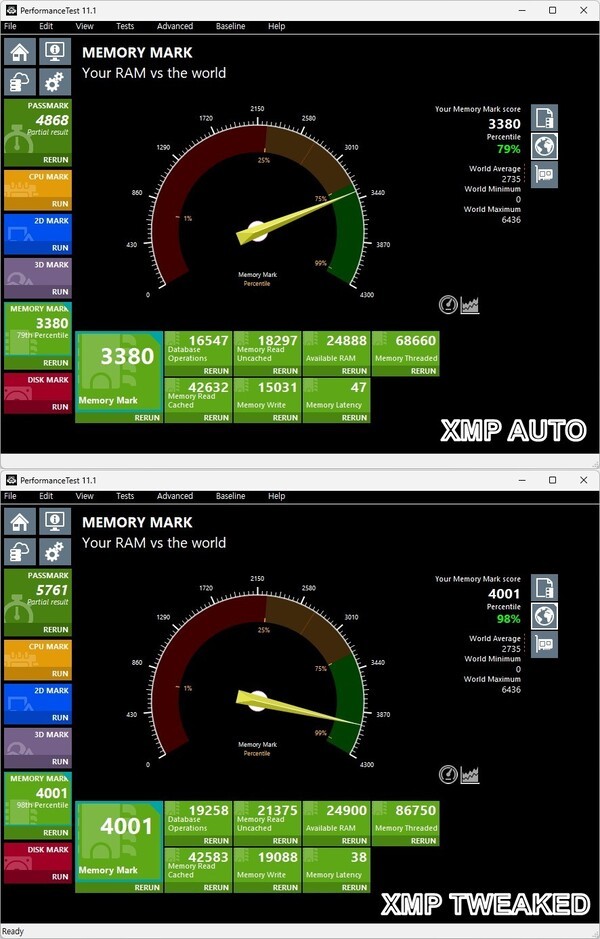This screenshot has width=600, height=939.
Task: Click the globe icon beside the 98% percentile
Action: pyautogui.click(x=544, y=615)
